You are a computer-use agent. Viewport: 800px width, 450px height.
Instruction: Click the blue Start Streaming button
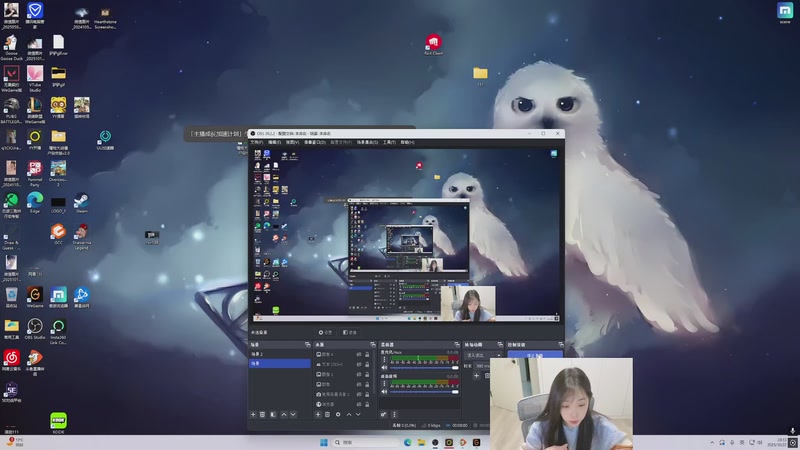(535, 355)
